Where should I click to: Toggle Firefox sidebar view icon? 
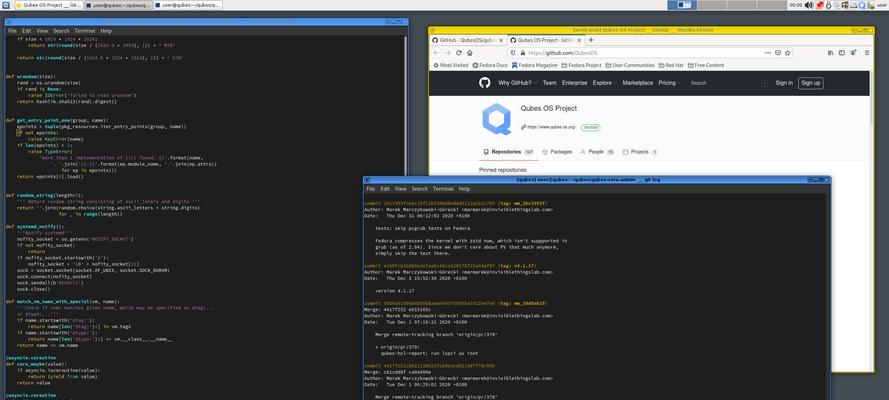(x=842, y=53)
